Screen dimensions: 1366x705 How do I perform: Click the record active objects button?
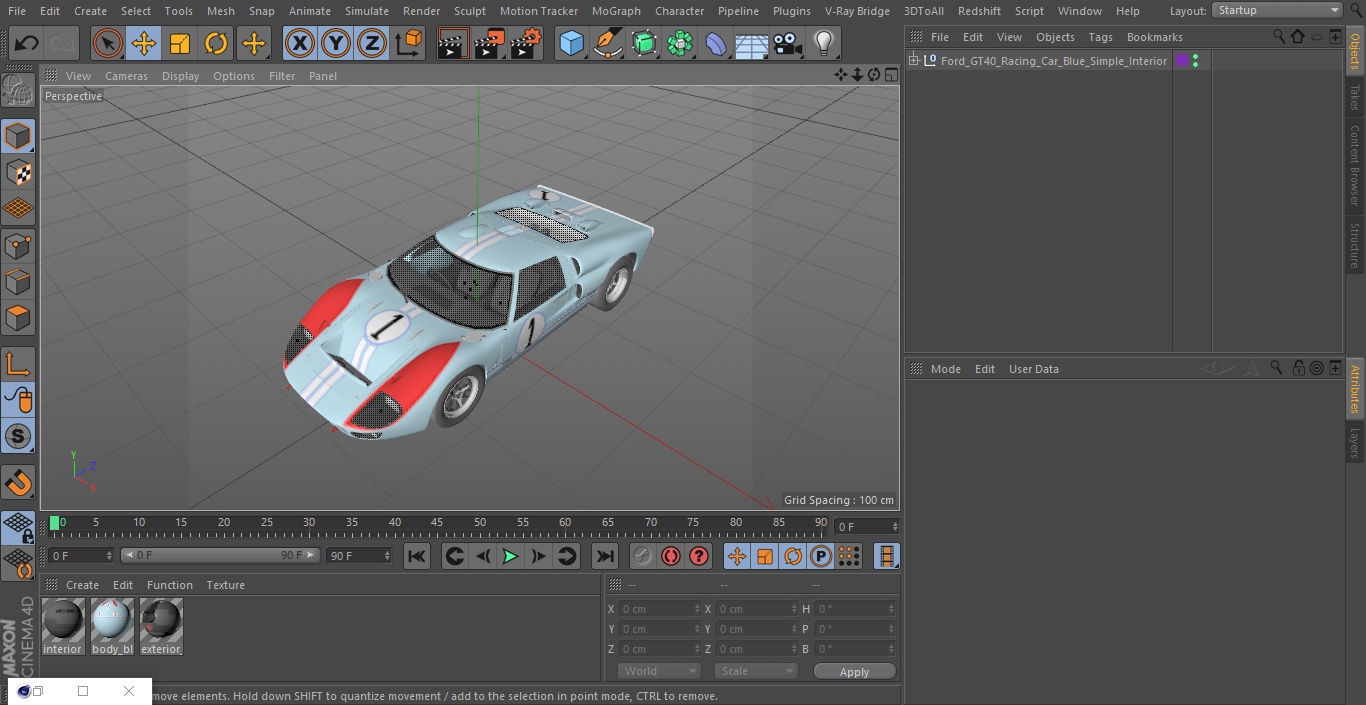tap(643, 556)
